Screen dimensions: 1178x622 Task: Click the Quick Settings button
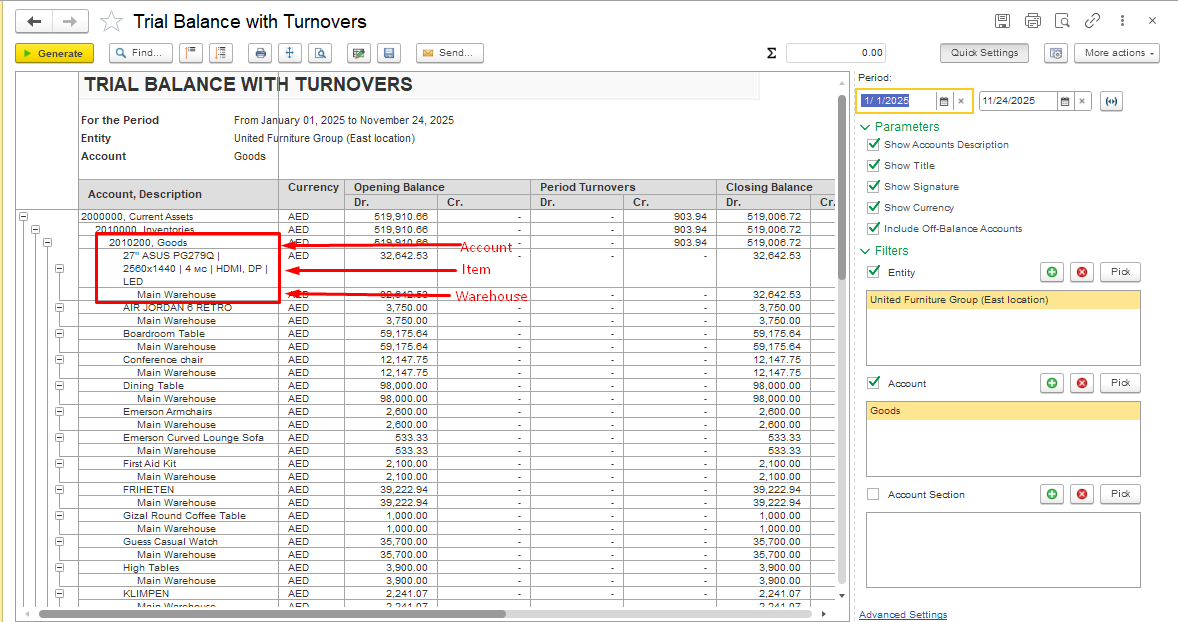984,53
